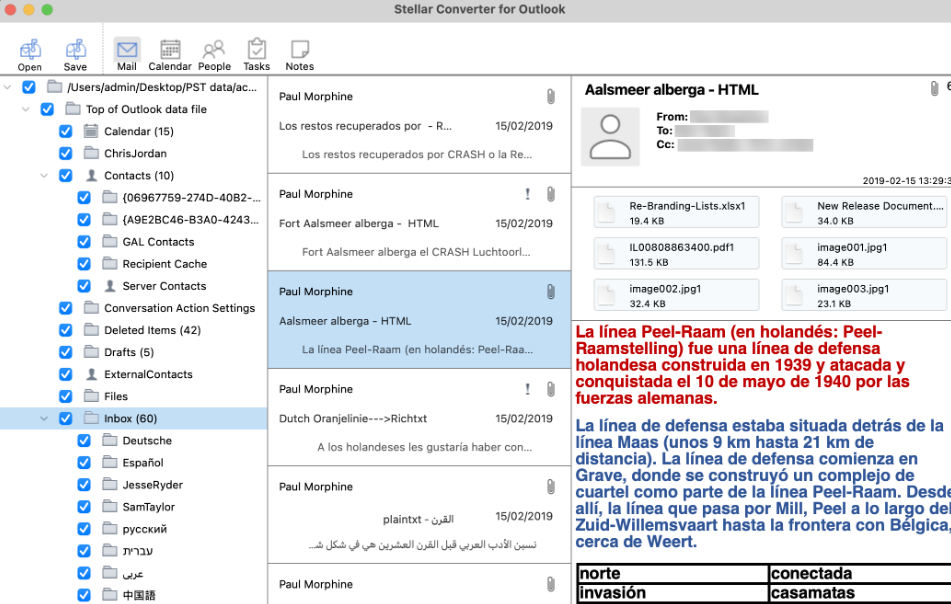Collapse the Inbox (60) folder

click(44, 418)
